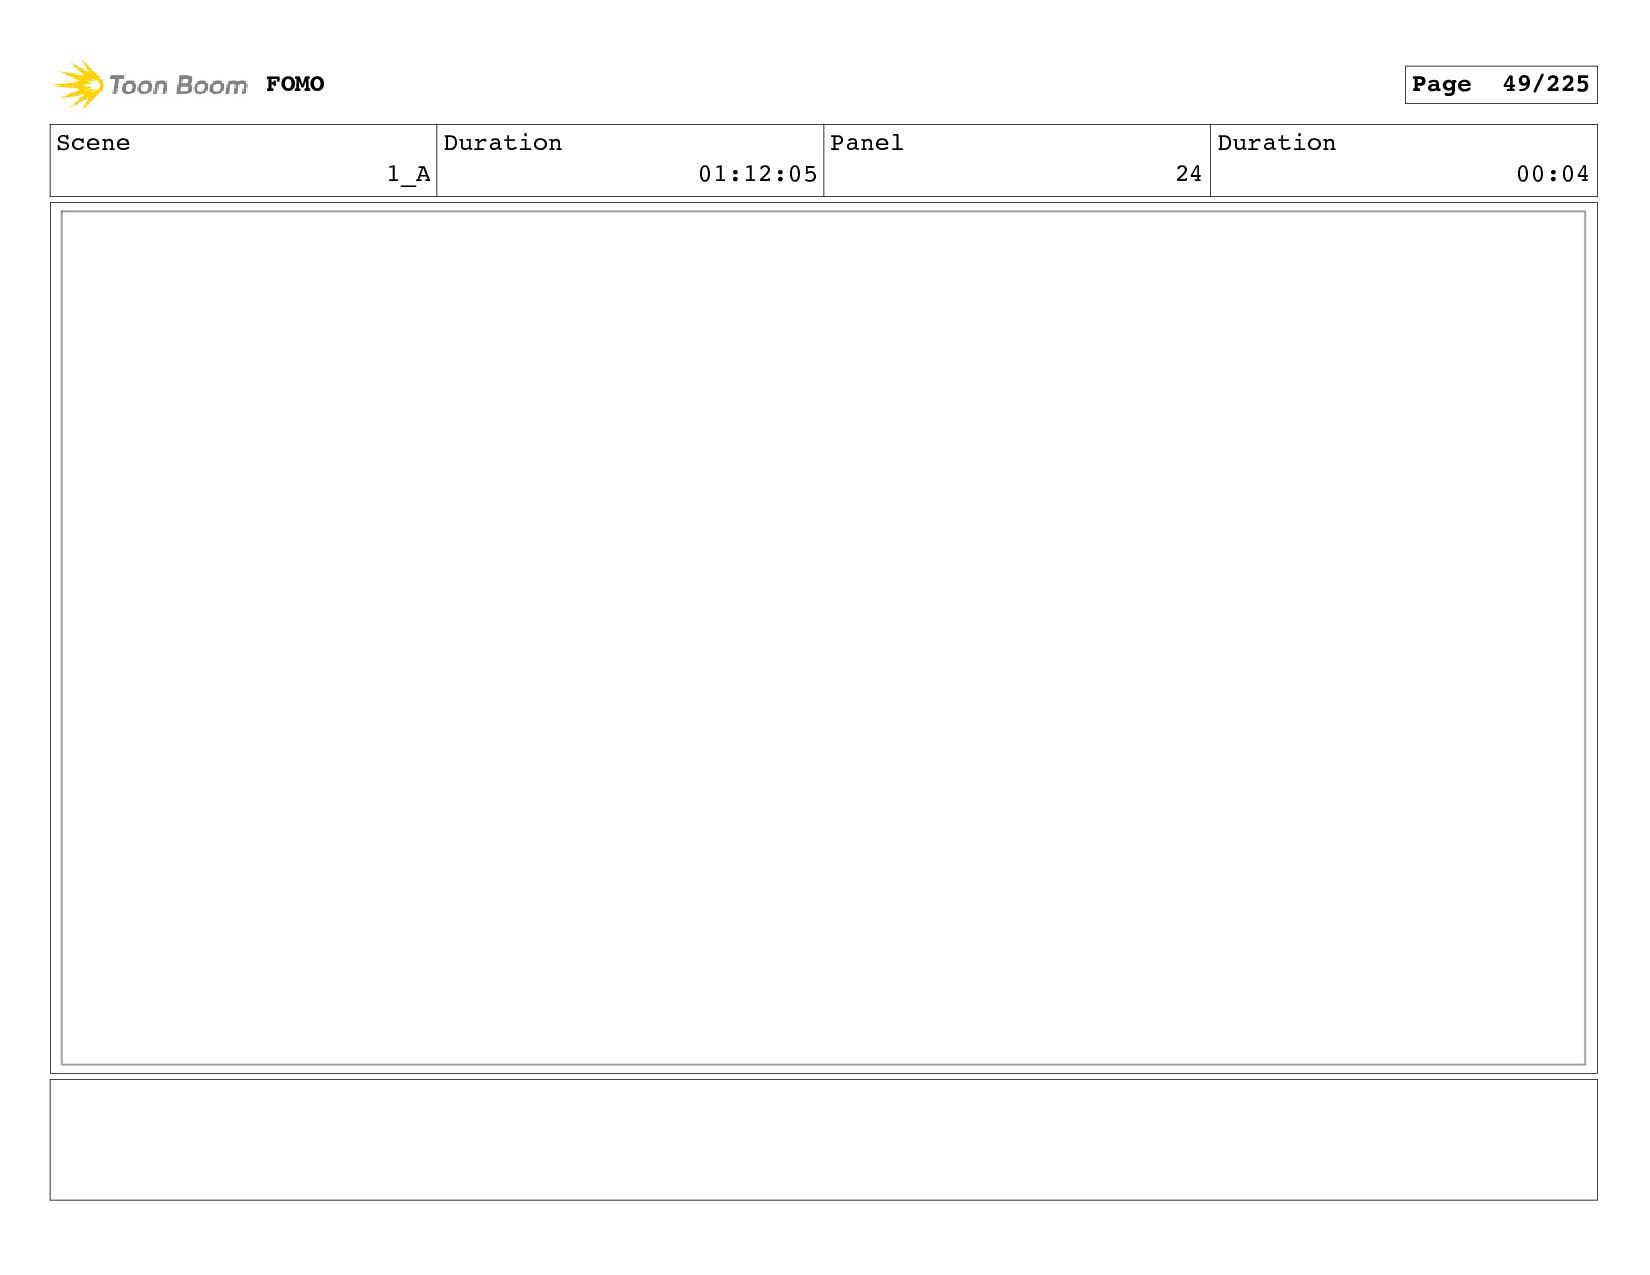The image size is (1650, 1275).
Task: Select panel number 24
Action: [1189, 174]
